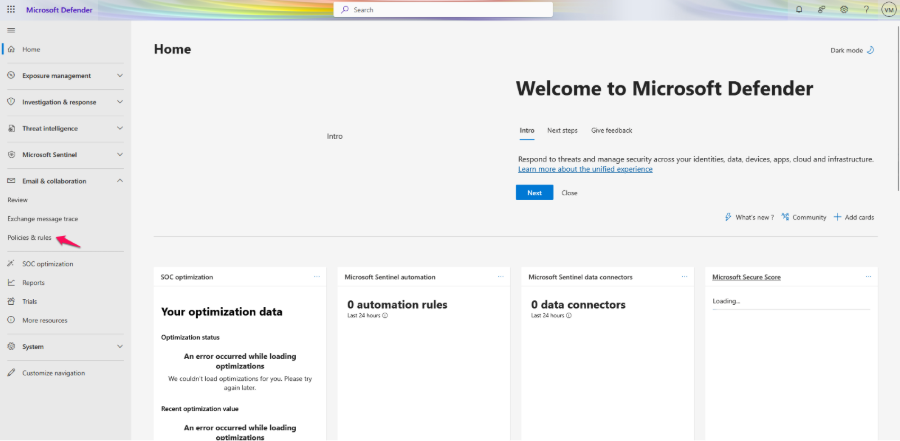Select the Give feedback tab
Viewport: 900px width, 441px height.
611,130
